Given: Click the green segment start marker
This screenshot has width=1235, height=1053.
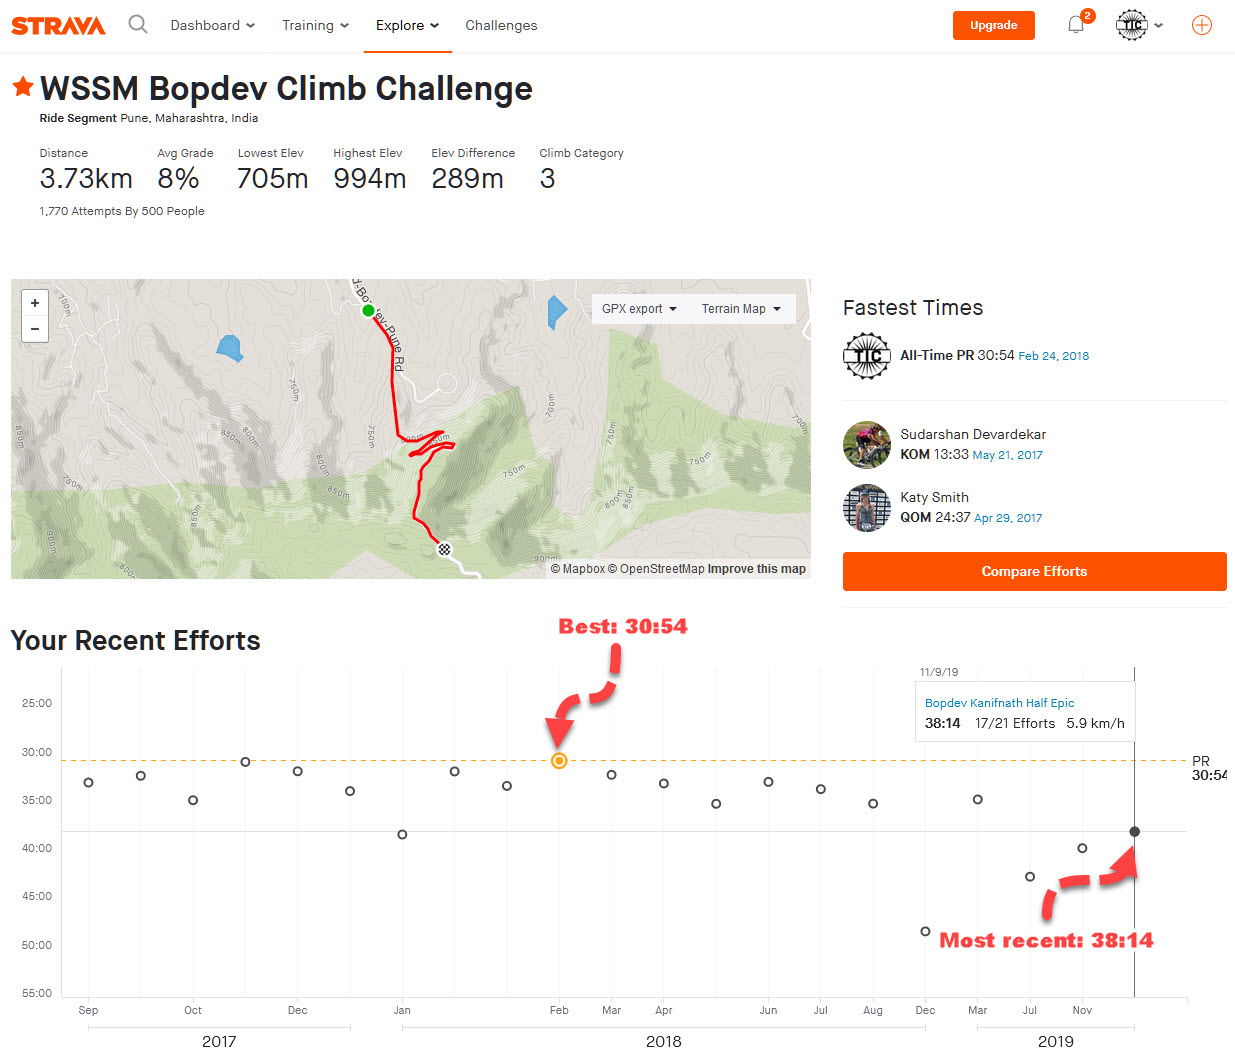Looking at the screenshot, I should [x=368, y=311].
